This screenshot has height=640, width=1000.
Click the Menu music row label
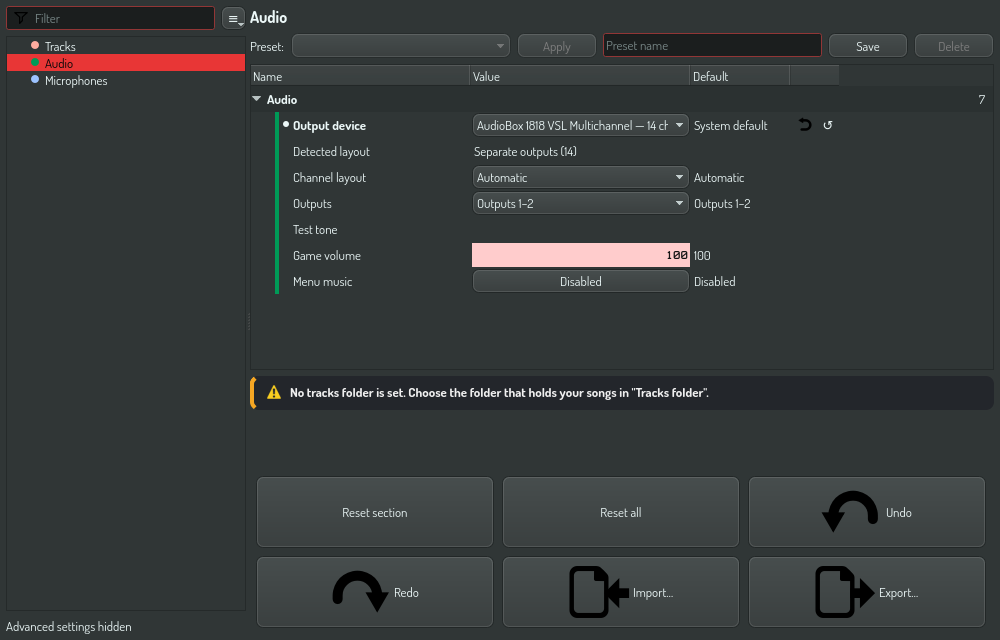tap(322, 282)
